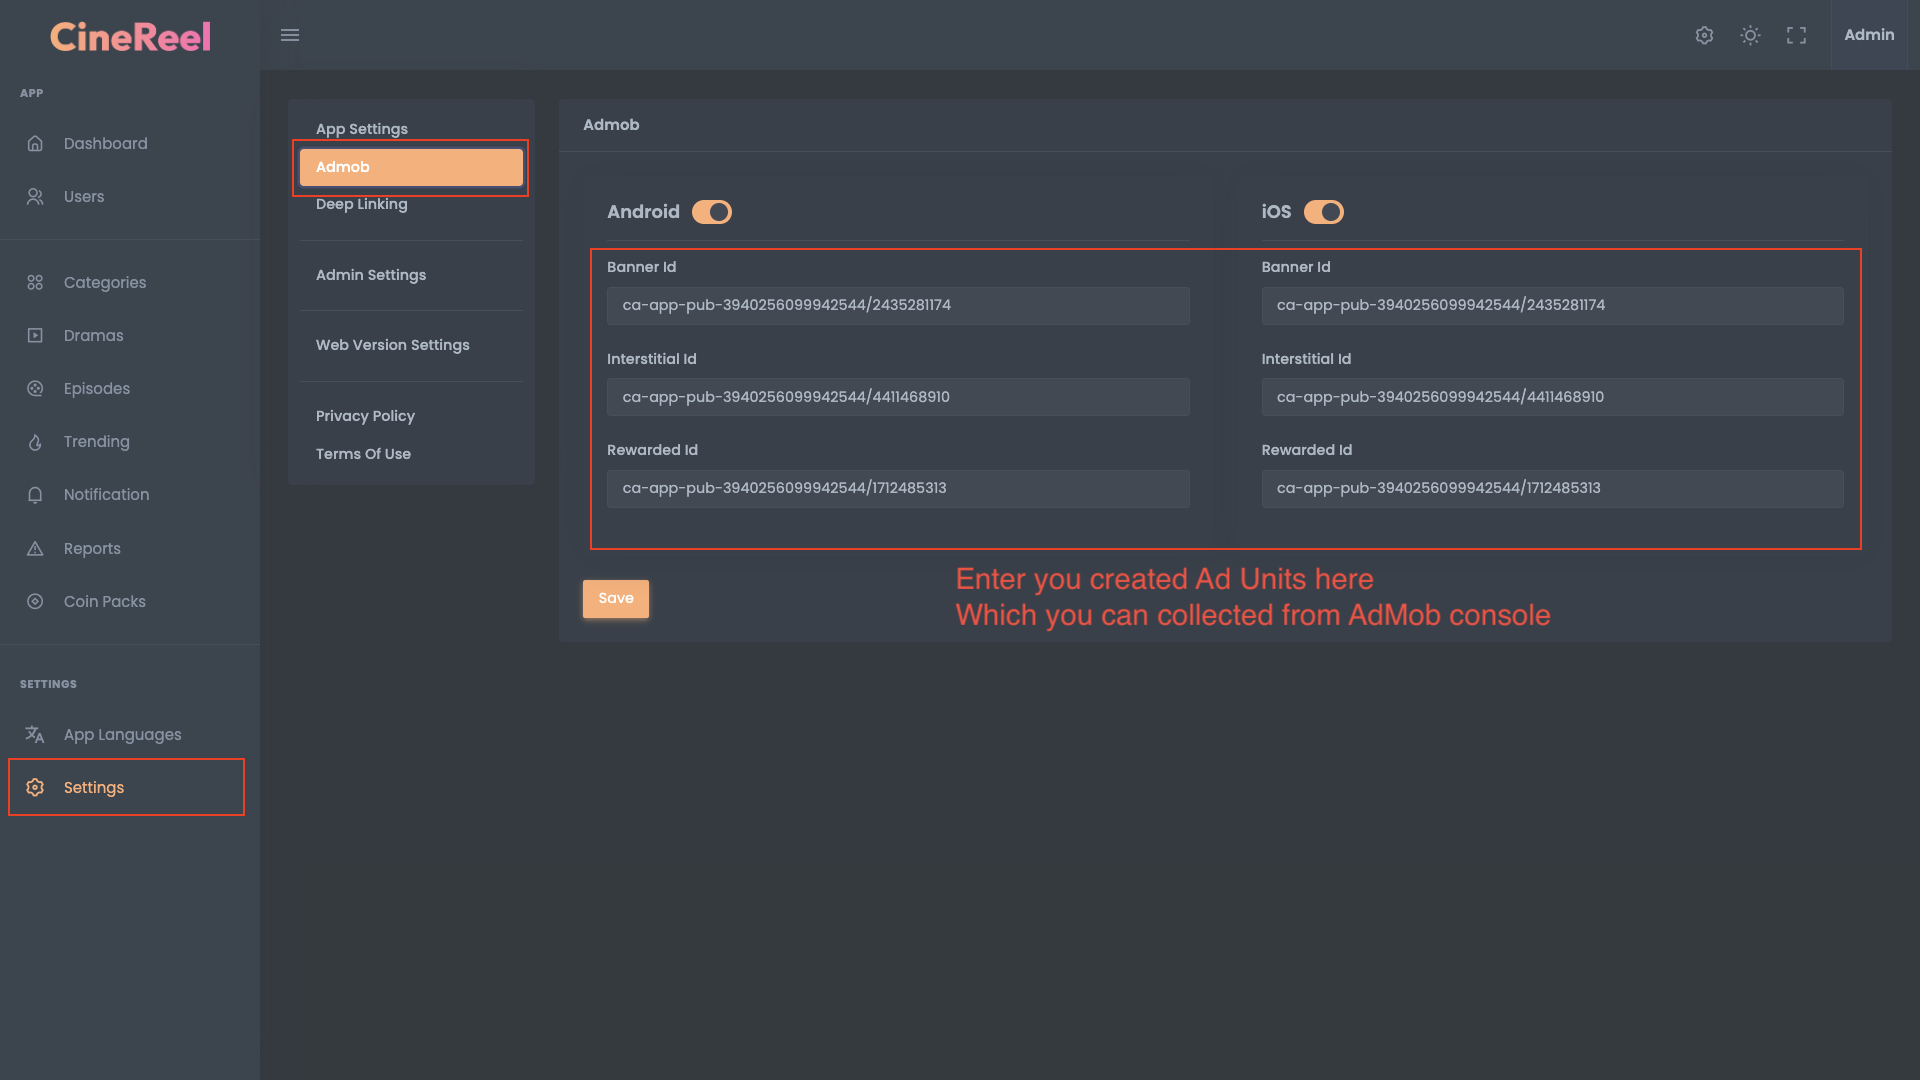
Task: Open Dashboard from the sidebar home icon
Action: tap(35, 143)
